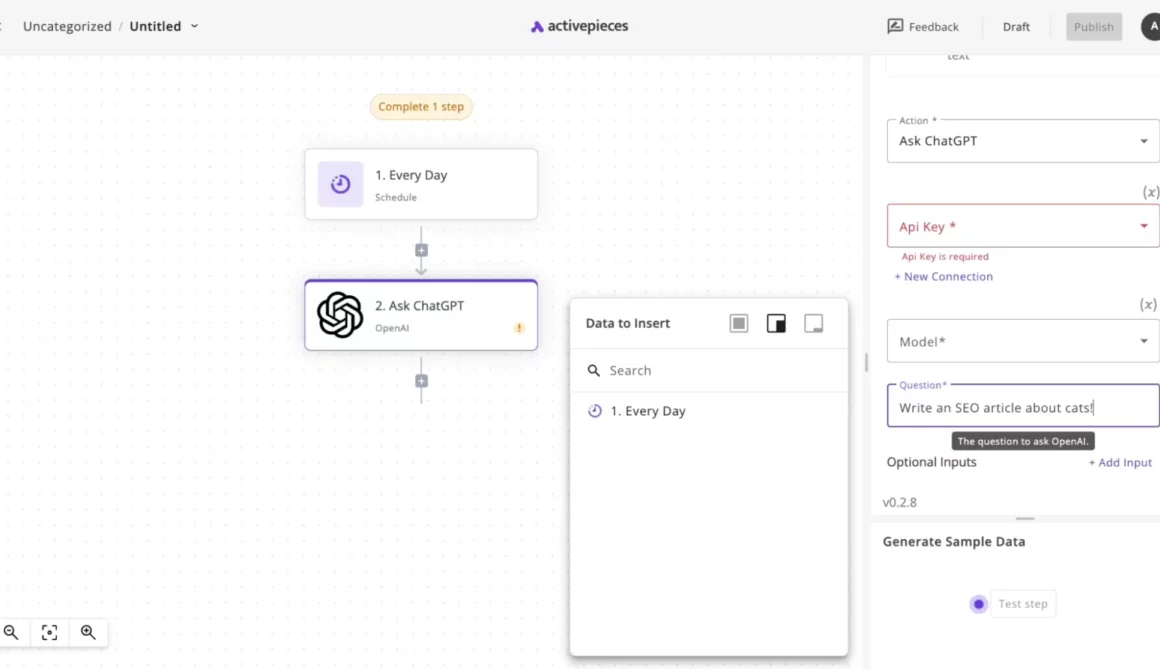Click the (x) dynamic value icon above Api Key

click(1150, 192)
